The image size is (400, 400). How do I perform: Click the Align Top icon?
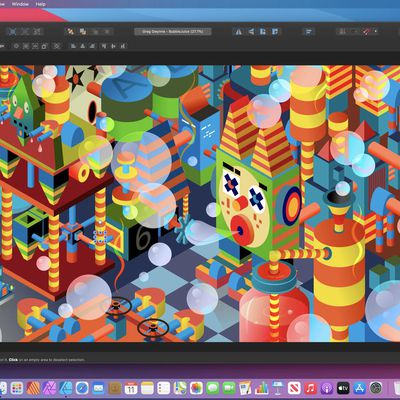tap(104, 46)
